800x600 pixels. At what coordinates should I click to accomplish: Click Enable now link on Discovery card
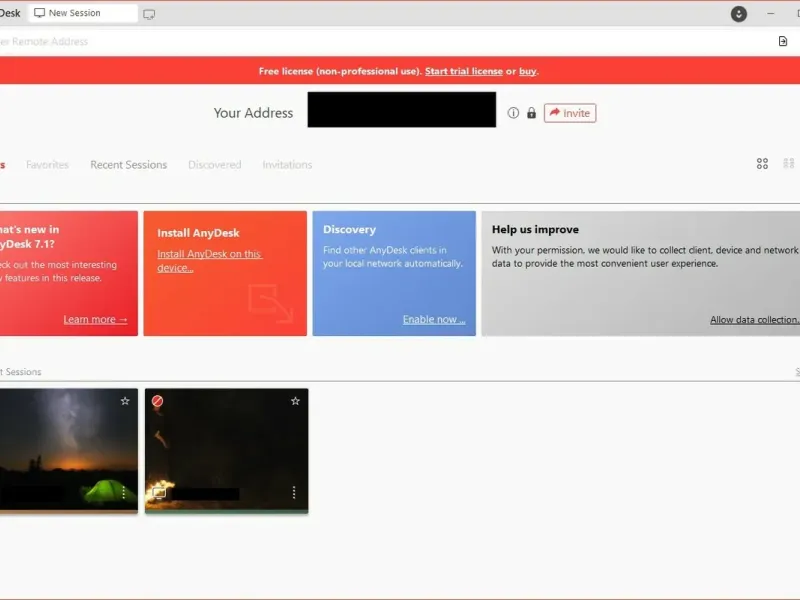(x=434, y=320)
